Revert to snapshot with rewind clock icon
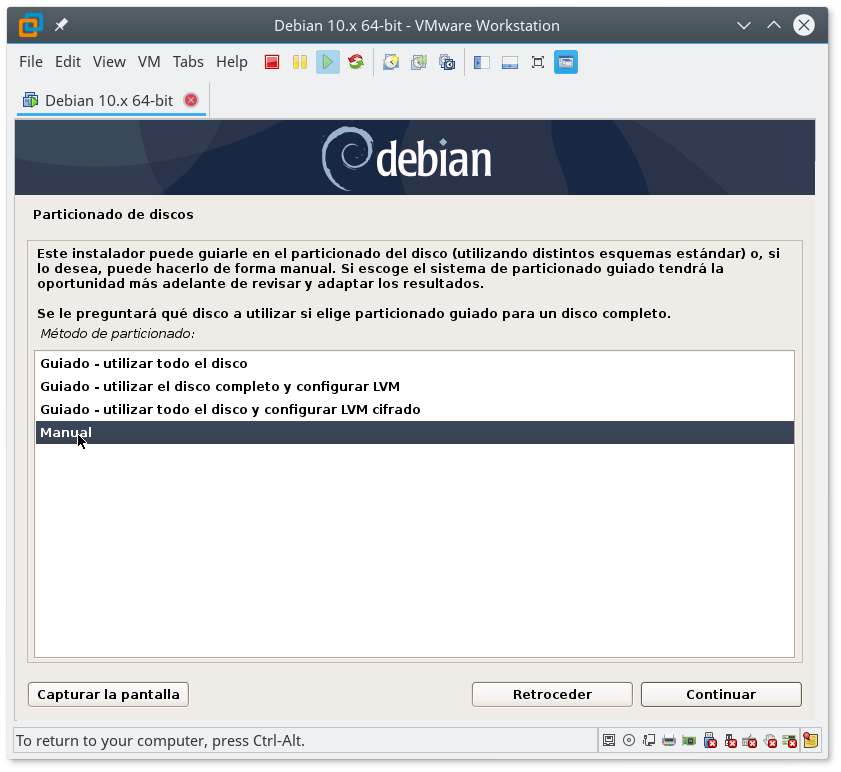Viewport: 841px width, 772px height. [419, 62]
